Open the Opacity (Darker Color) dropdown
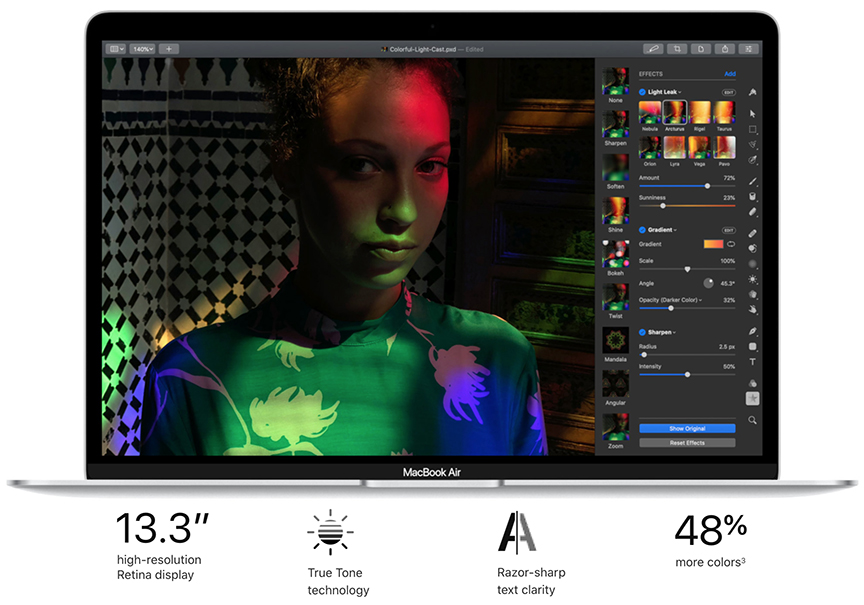The image size is (864, 605). click(x=671, y=300)
